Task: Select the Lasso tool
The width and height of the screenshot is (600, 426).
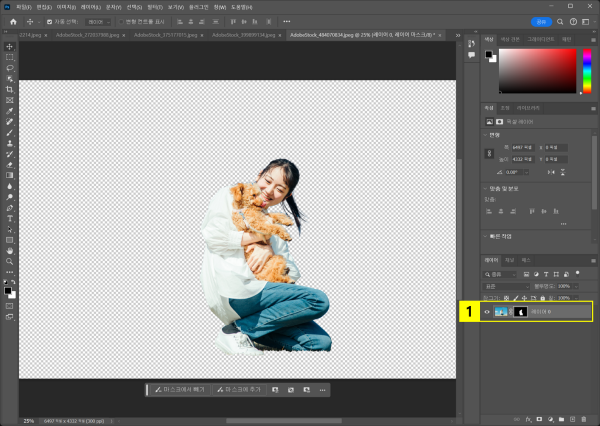Action: click(x=10, y=68)
